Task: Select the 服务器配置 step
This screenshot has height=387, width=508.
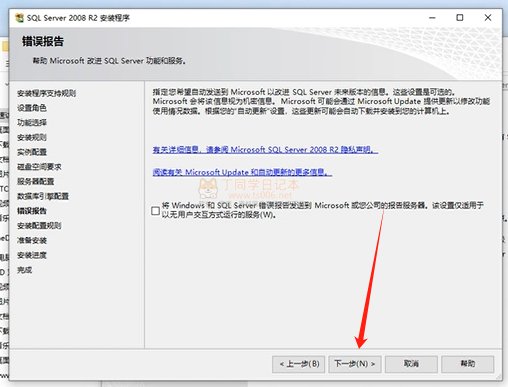Action: click(35, 181)
